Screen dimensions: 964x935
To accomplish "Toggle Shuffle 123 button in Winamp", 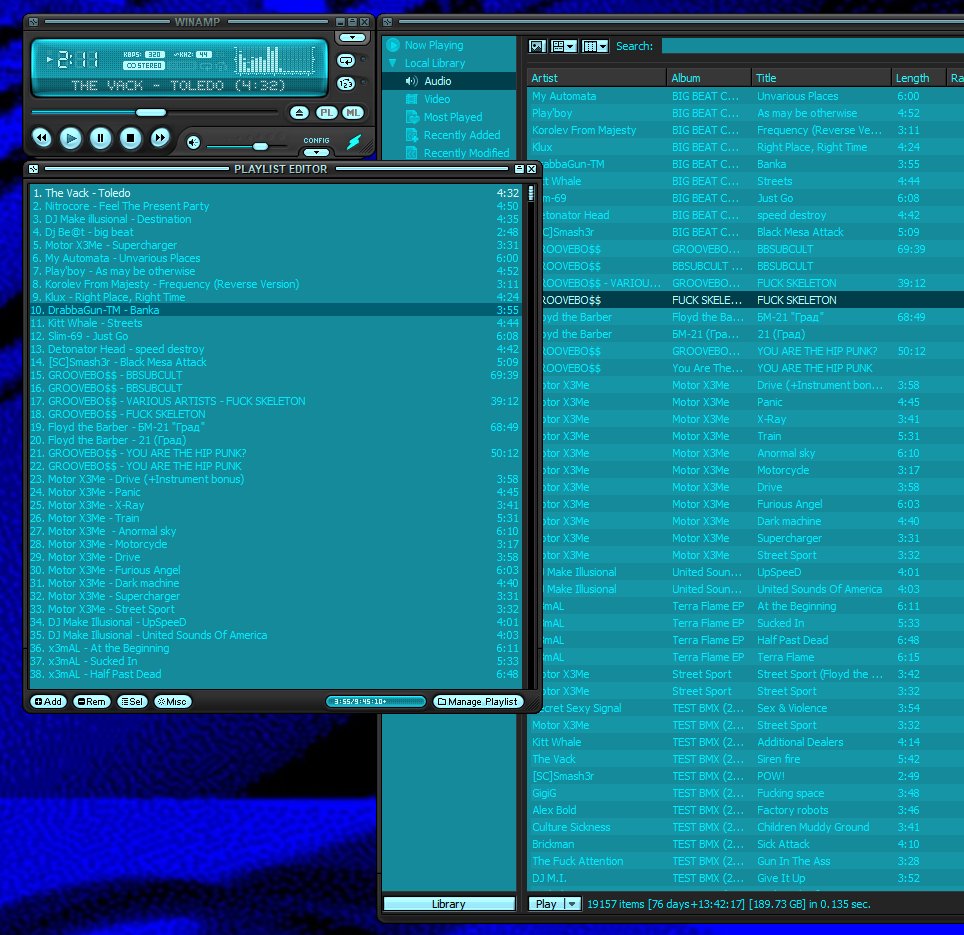I will (346, 84).
